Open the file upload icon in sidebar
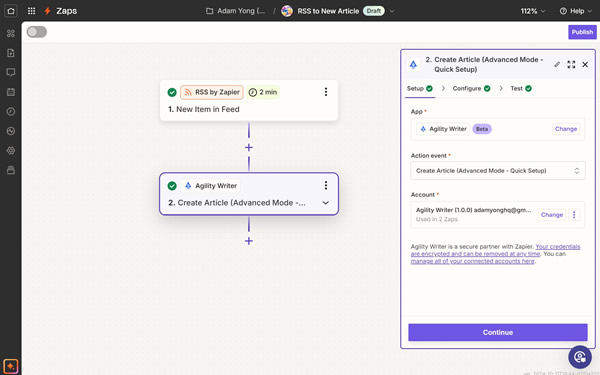Screen dimensions: 600x375 click(x=11, y=53)
